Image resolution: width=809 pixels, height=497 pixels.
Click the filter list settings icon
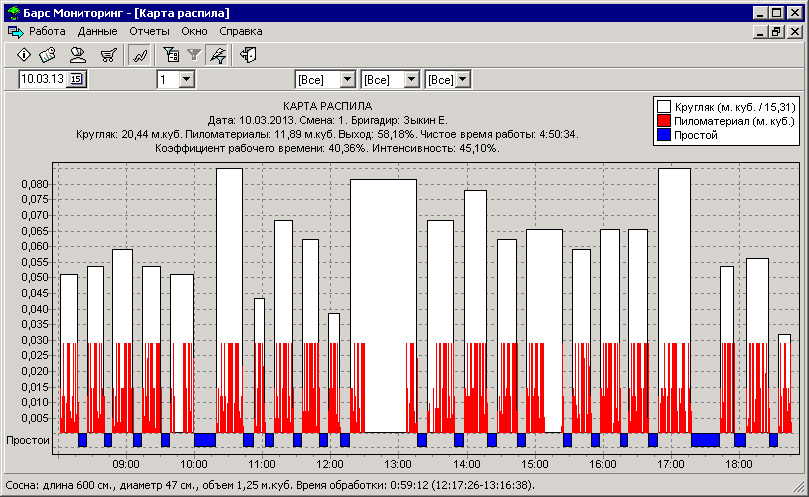point(171,55)
